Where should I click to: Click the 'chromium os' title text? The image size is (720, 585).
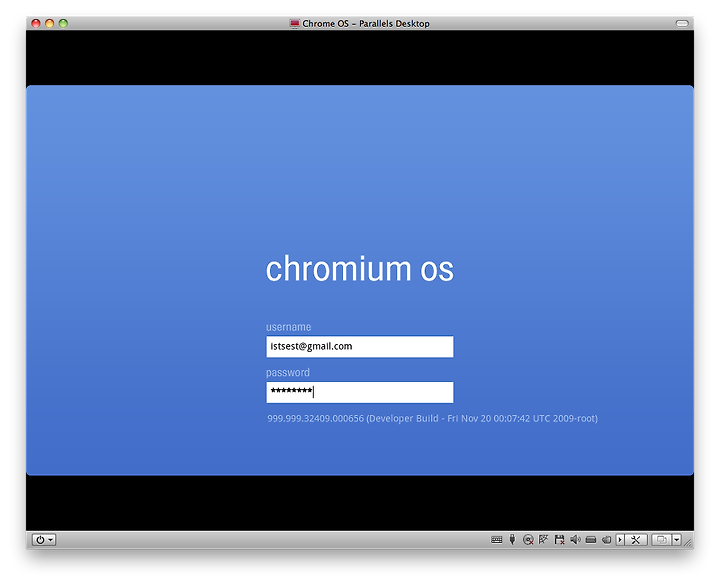(x=360, y=269)
